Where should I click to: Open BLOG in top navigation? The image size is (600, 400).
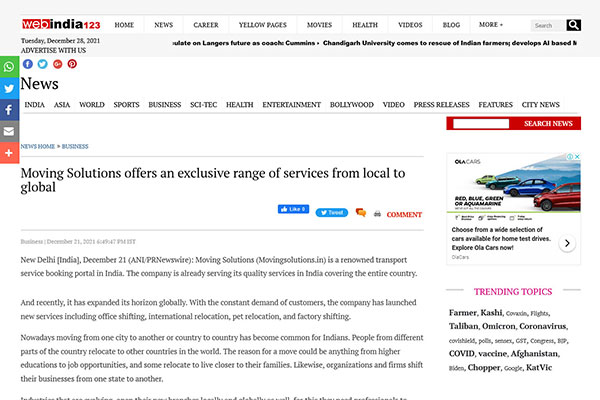point(451,25)
